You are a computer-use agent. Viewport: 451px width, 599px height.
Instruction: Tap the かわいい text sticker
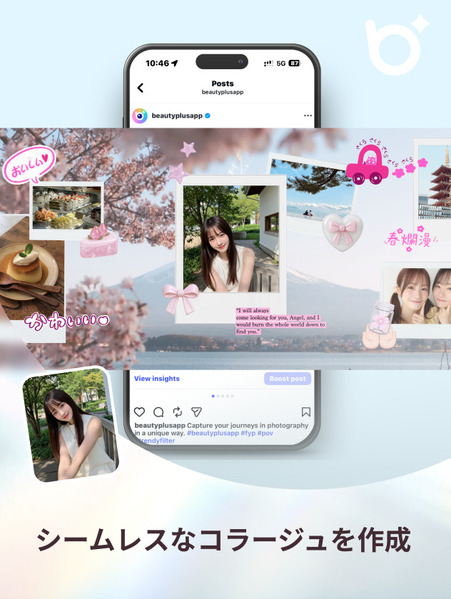click(x=67, y=321)
